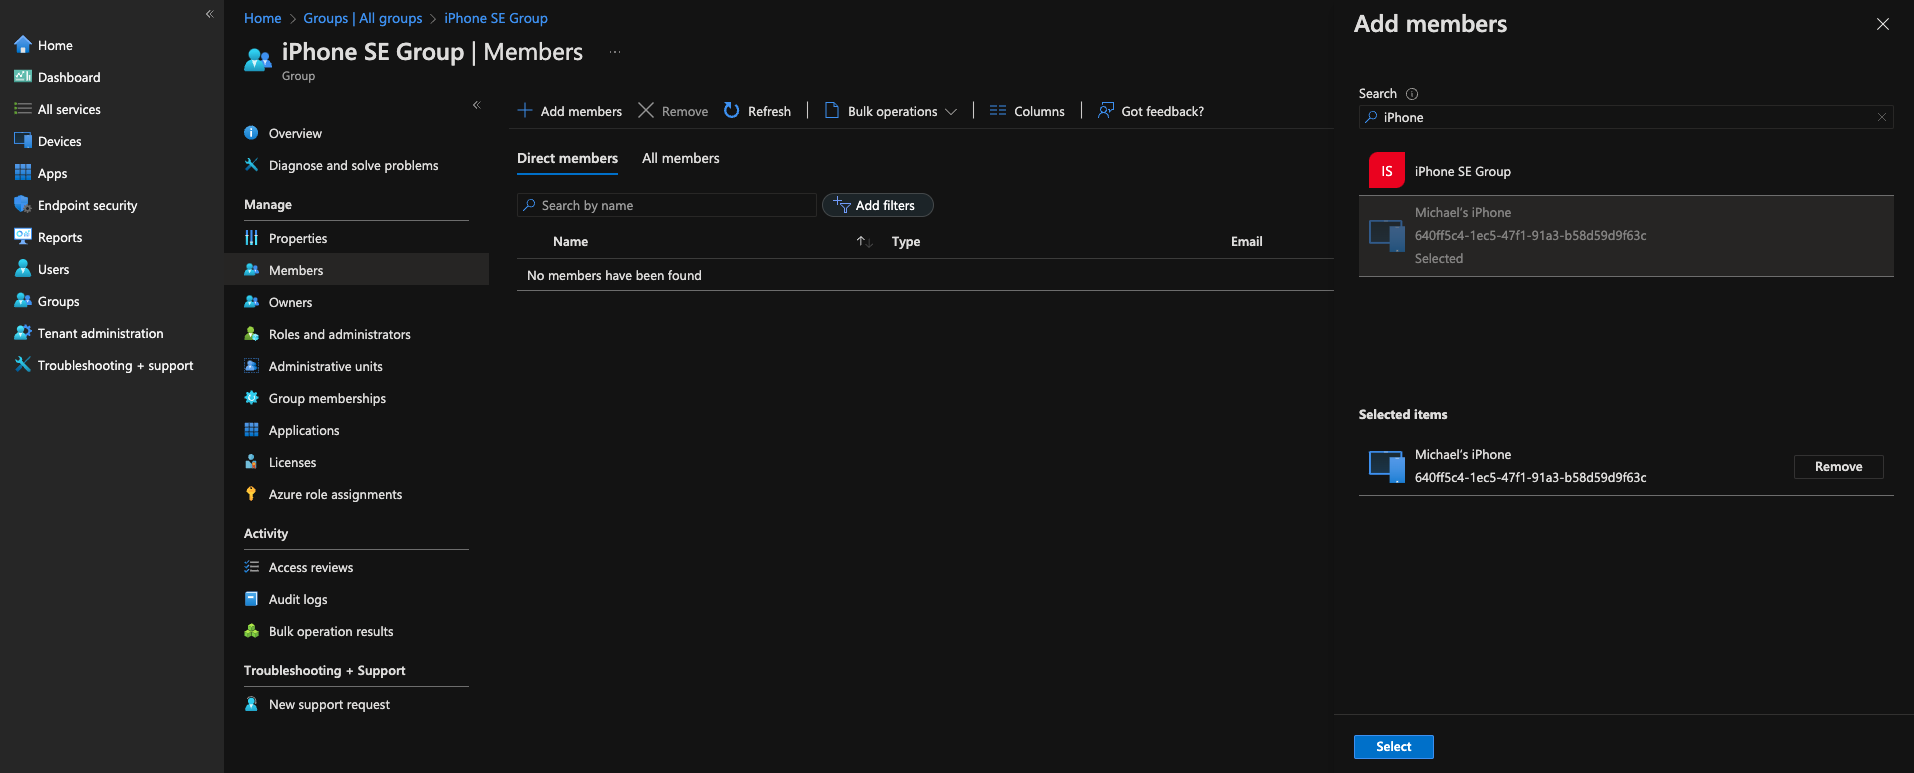Click the Search info circle icon

click(x=1412, y=94)
